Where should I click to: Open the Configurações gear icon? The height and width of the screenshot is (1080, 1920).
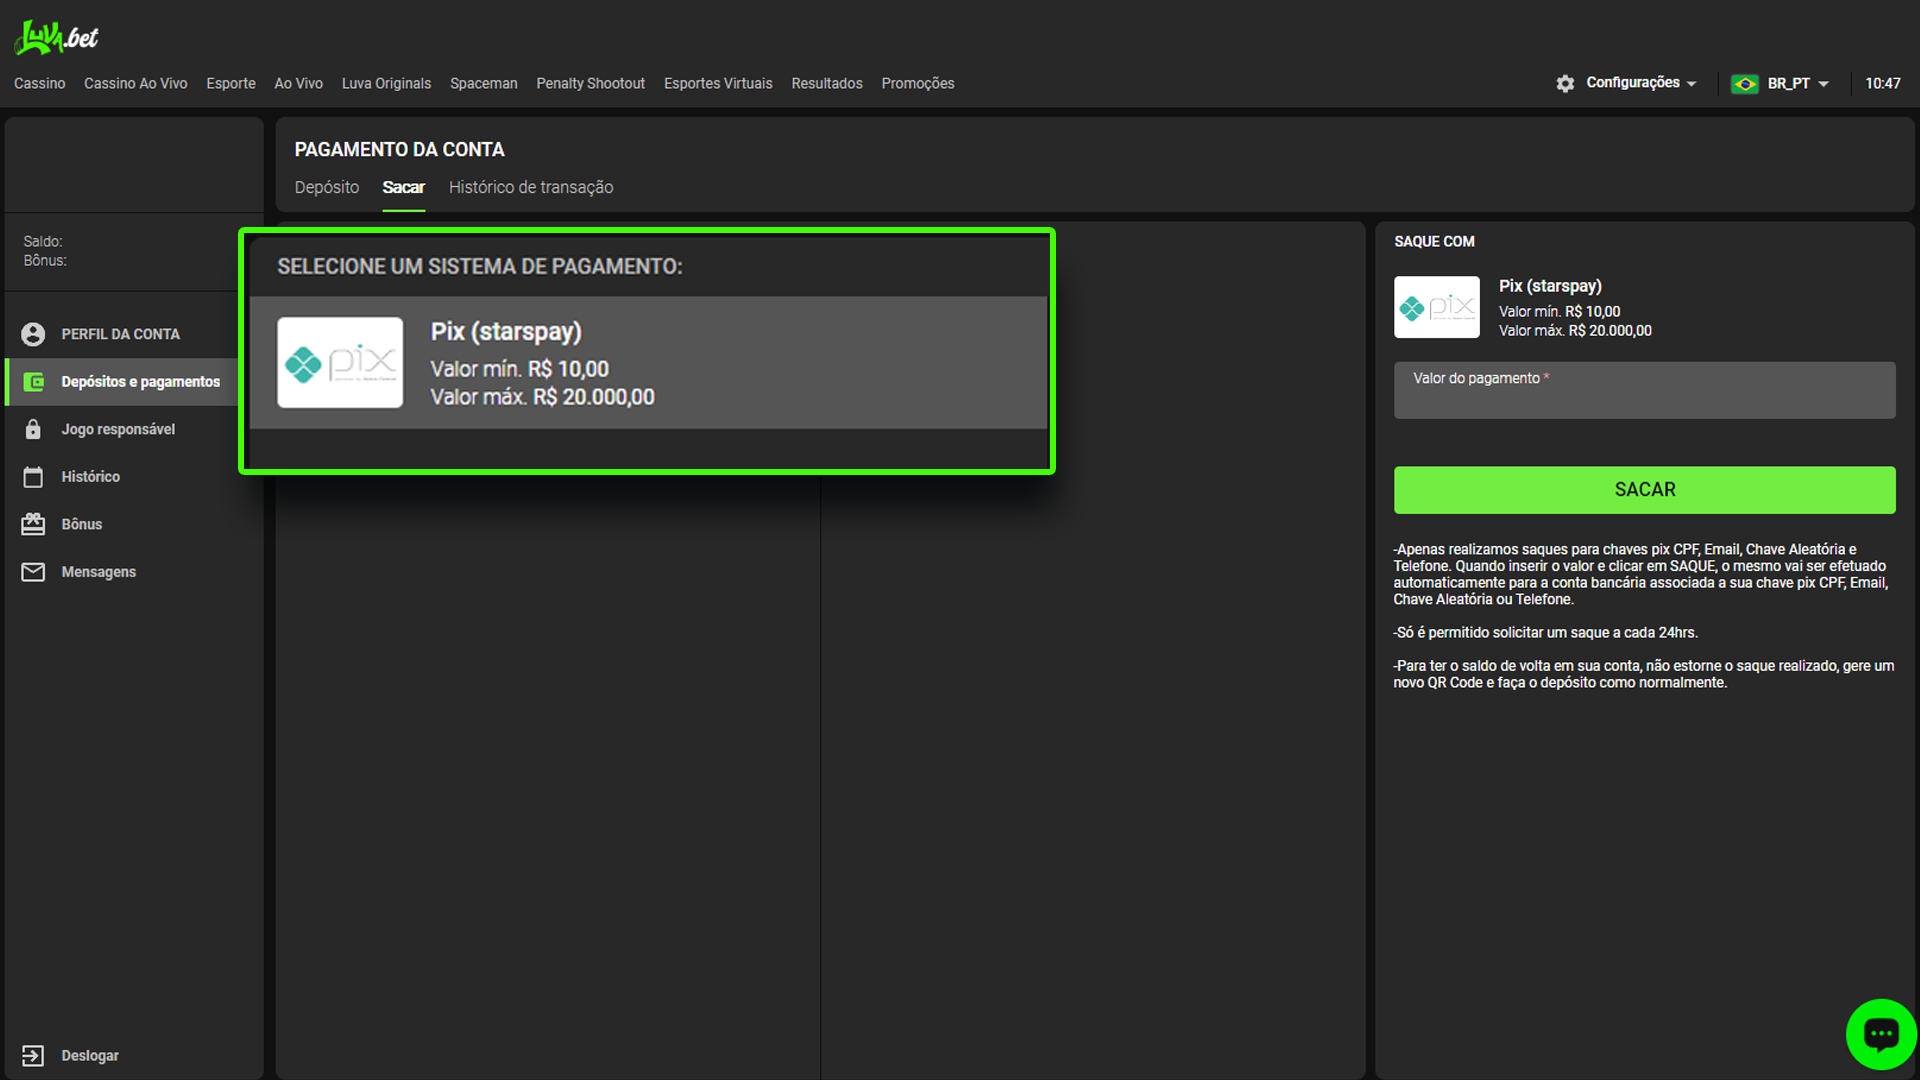pos(1565,84)
